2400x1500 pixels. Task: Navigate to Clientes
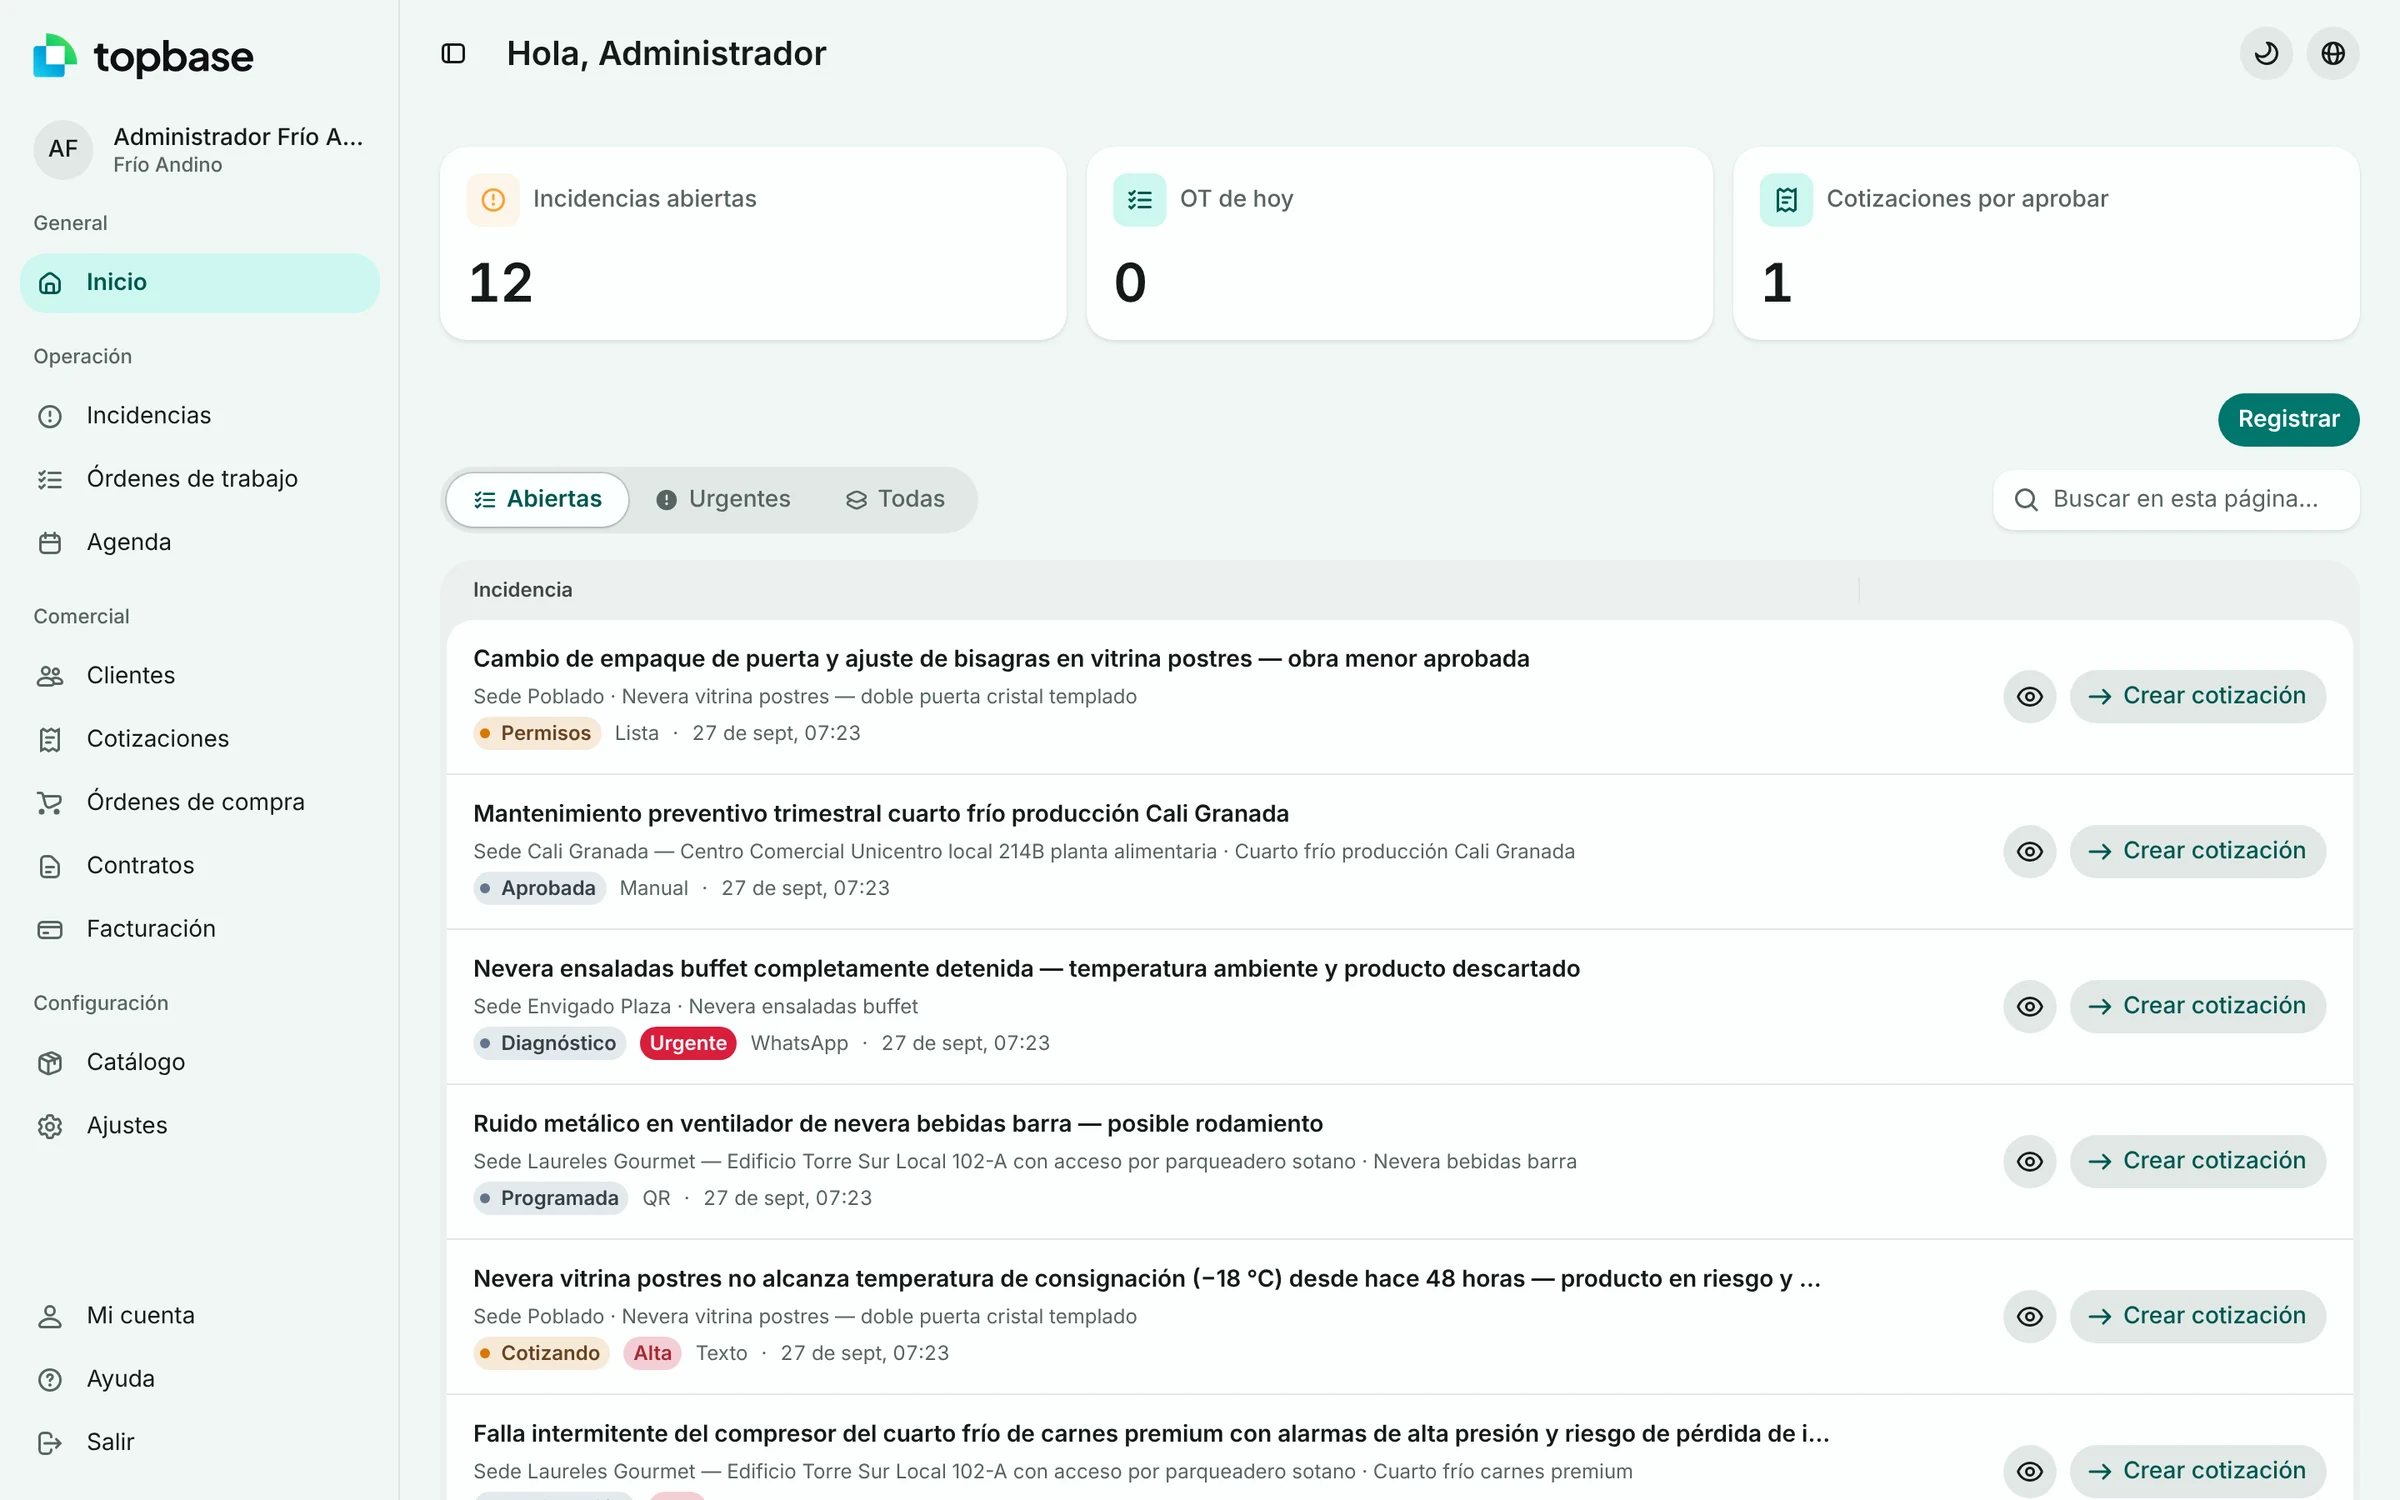200,676
